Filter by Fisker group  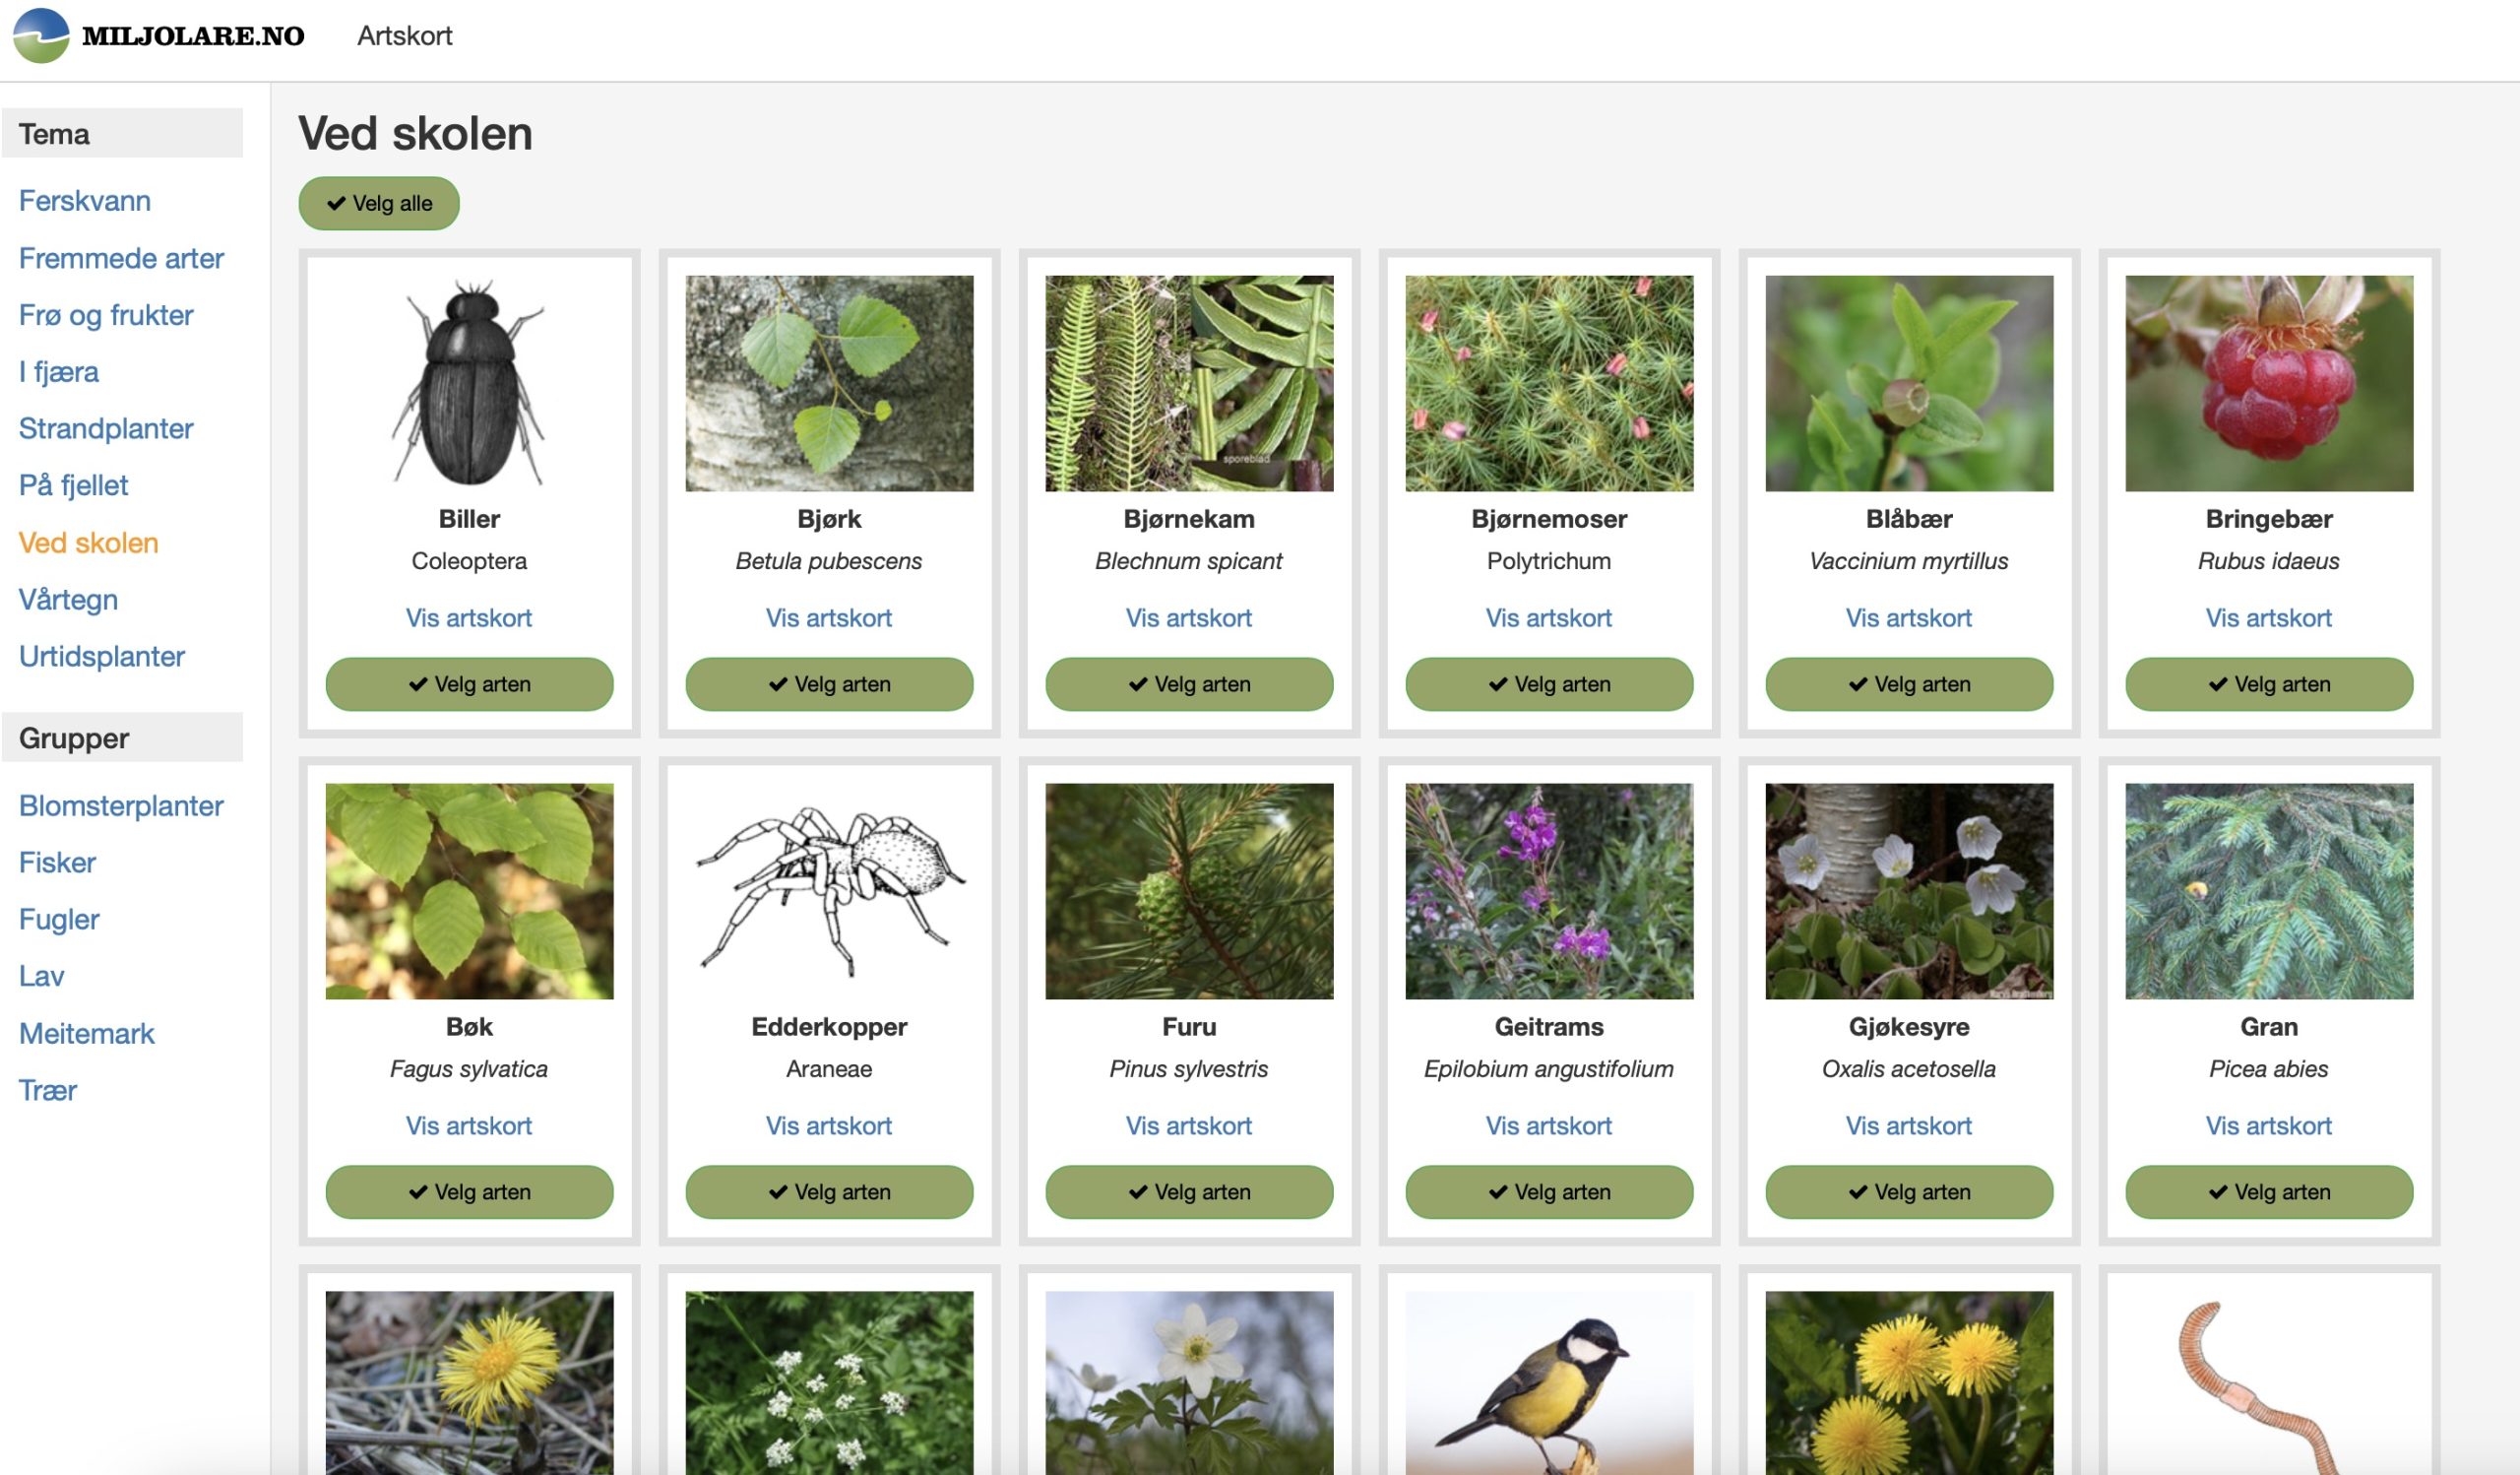[x=58, y=863]
